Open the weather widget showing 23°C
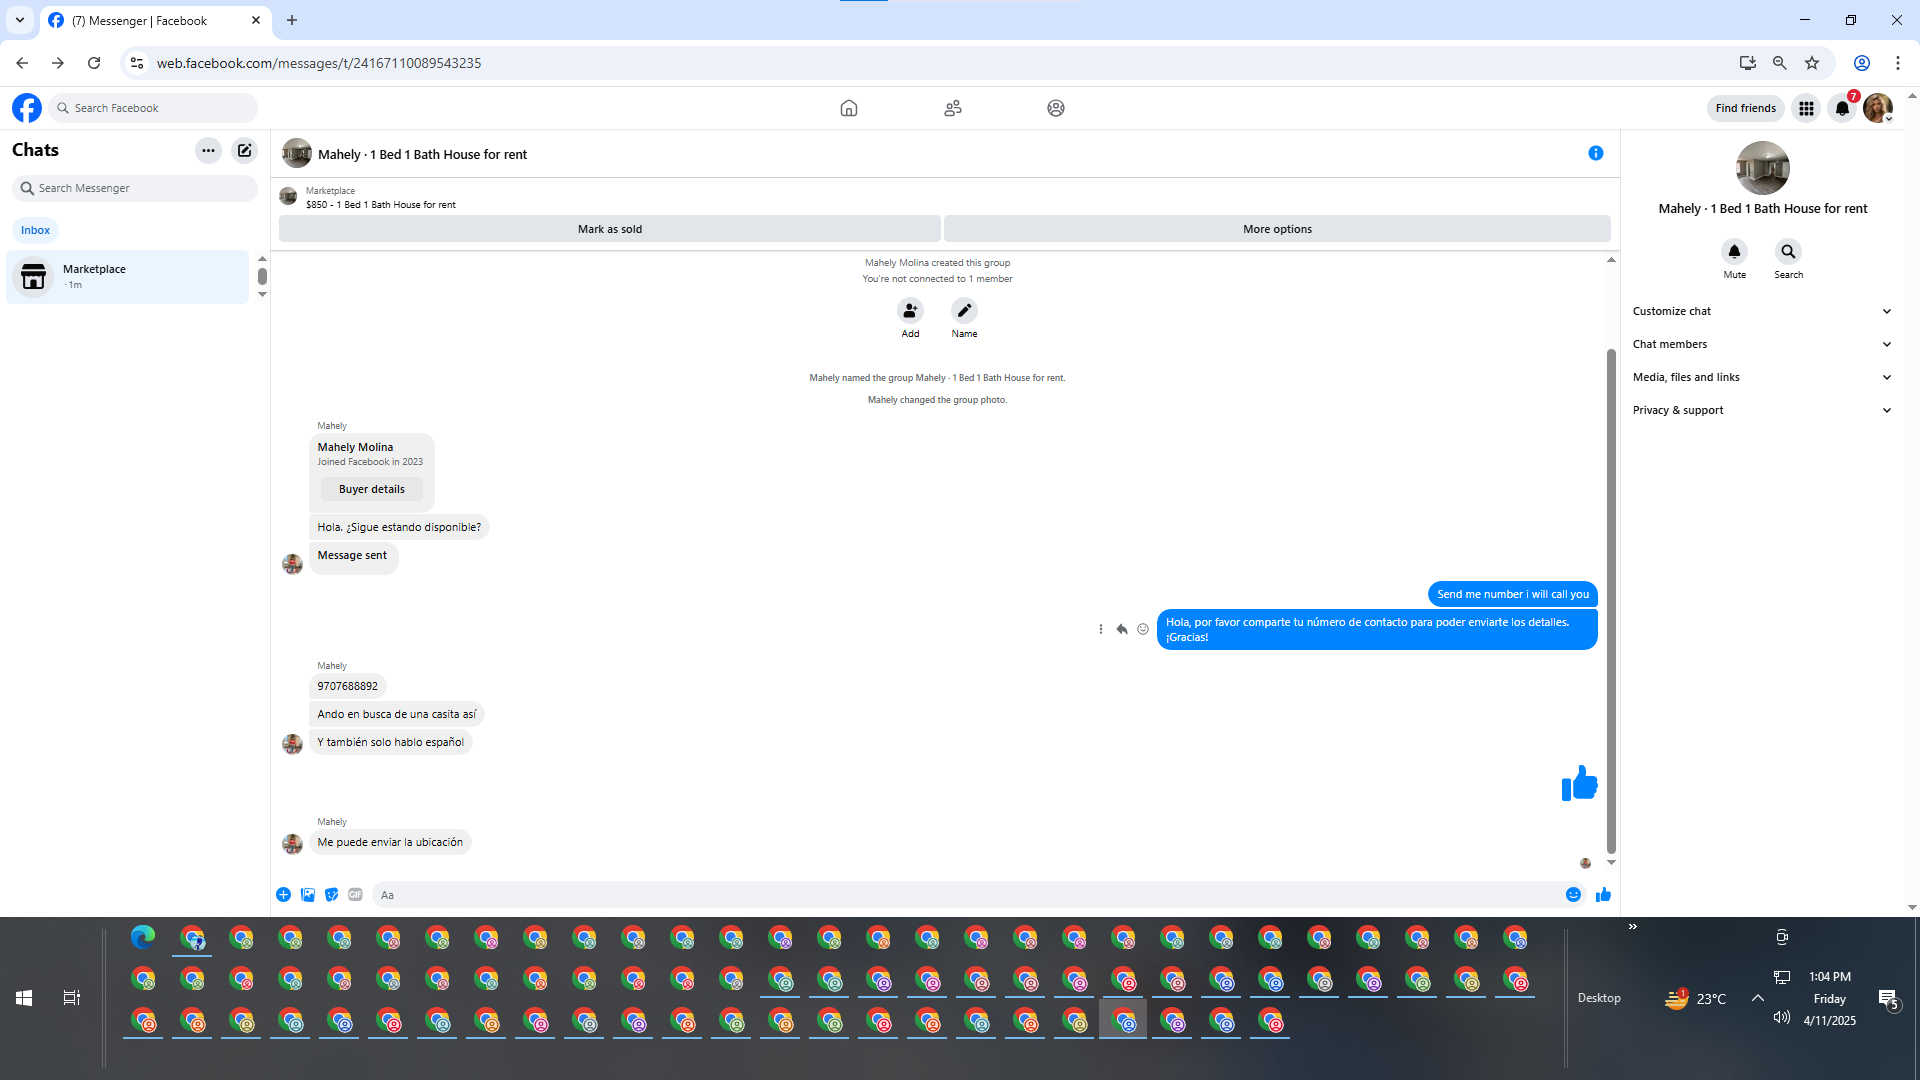The height and width of the screenshot is (1080, 1920). click(x=1696, y=998)
